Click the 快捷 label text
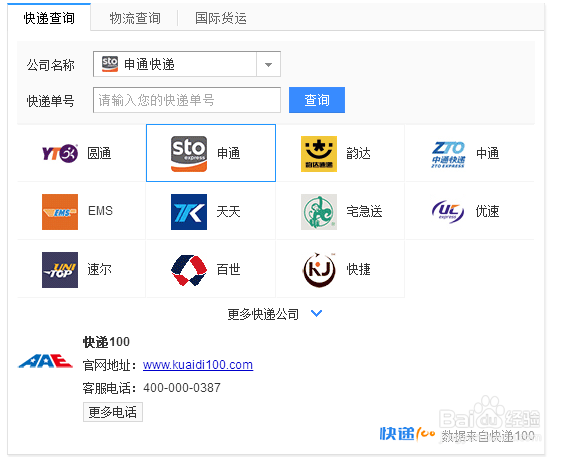573x457 pixels. click(x=358, y=270)
